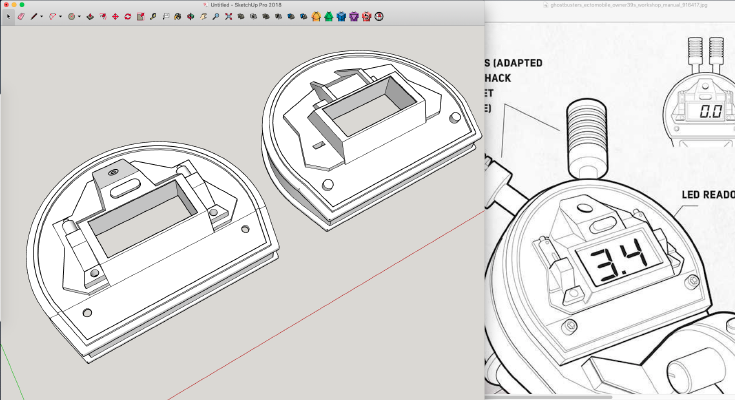Select the Circle shapes tool

point(71,16)
